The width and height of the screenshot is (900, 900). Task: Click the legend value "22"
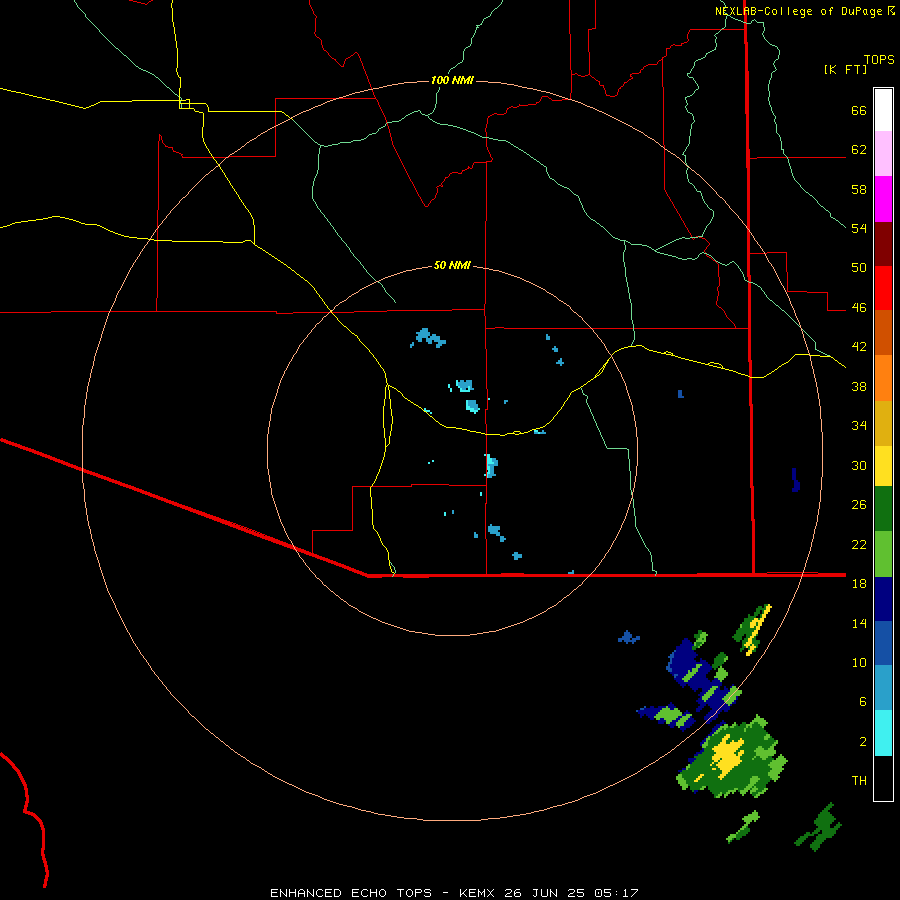tap(859, 544)
